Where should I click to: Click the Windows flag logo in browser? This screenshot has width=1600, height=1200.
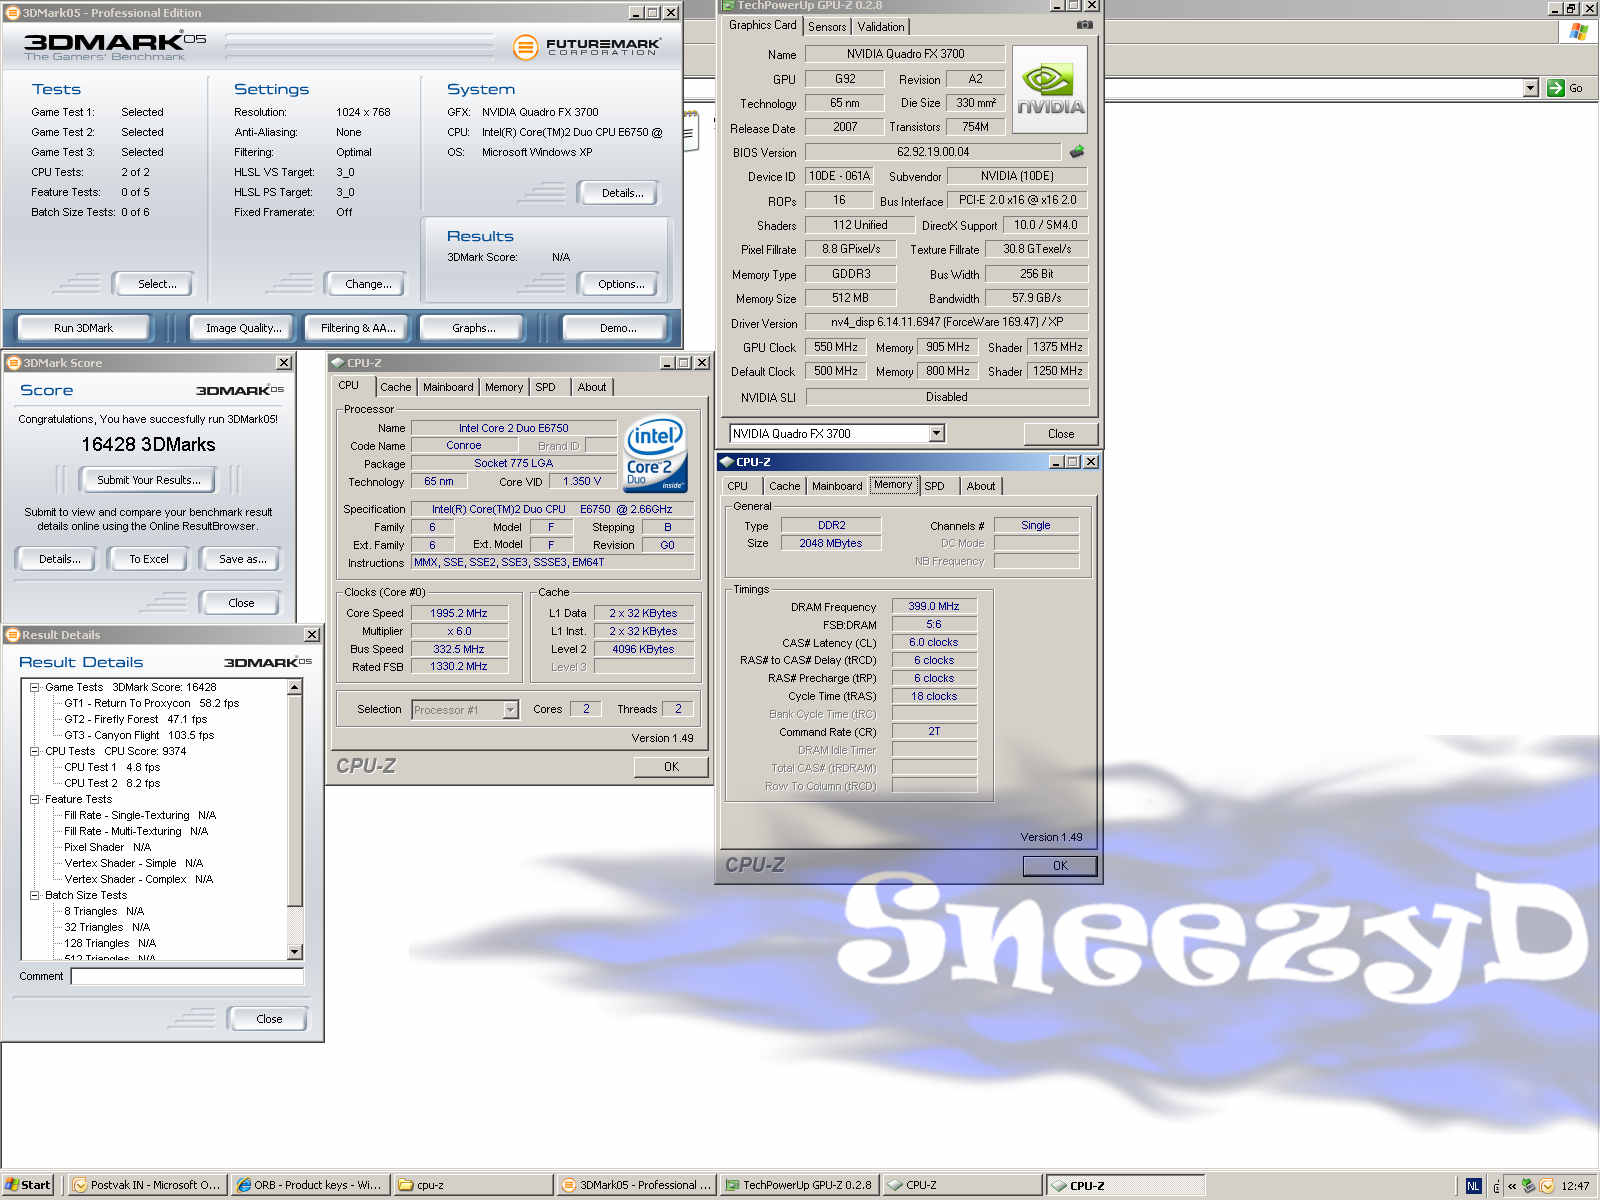click(x=1579, y=31)
